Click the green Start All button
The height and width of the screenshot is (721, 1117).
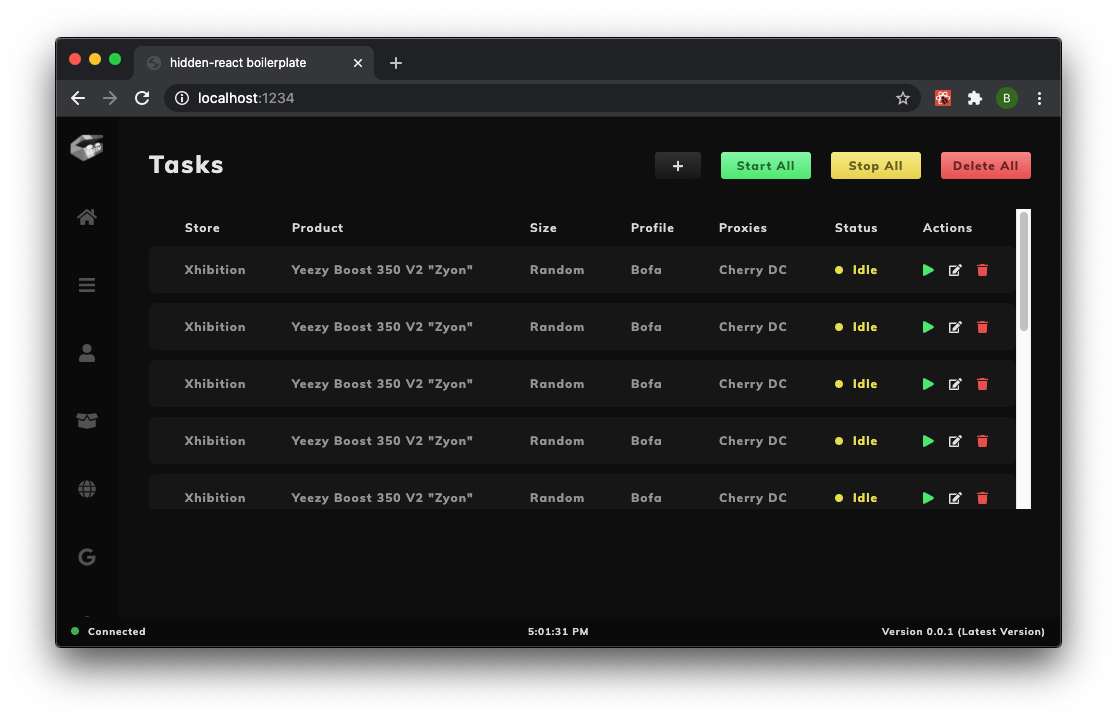point(766,166)
